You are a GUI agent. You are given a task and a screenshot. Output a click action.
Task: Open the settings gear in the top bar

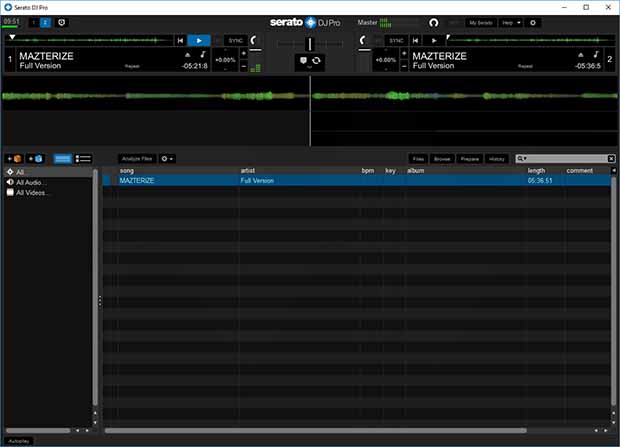tap(533, 23)
